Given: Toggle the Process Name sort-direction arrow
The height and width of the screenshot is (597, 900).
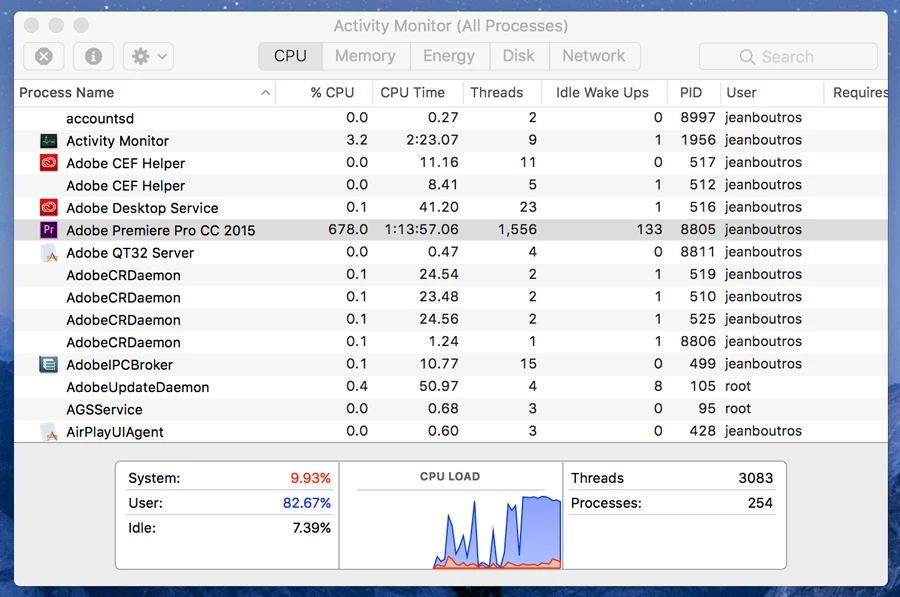Looking at the screenshot, I should point(265,92).
